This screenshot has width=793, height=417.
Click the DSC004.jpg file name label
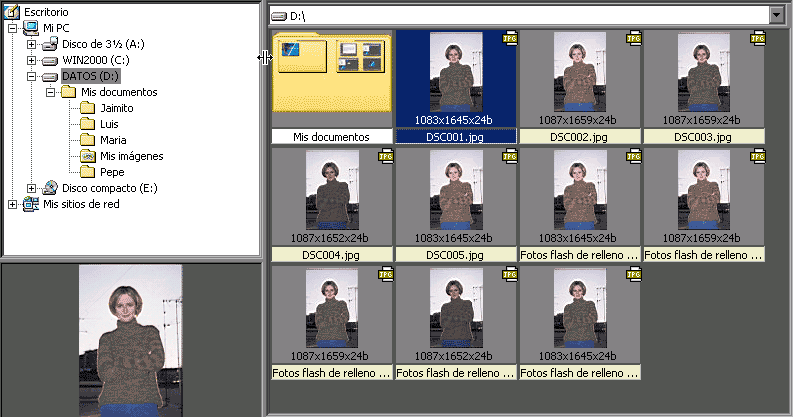click(x=332, y=255)
